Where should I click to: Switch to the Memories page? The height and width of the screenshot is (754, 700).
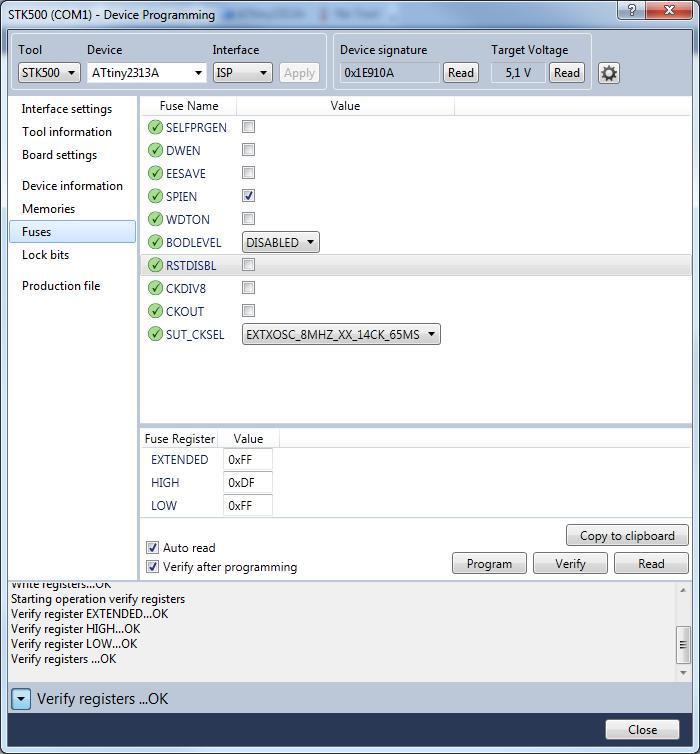click(49, 209)
